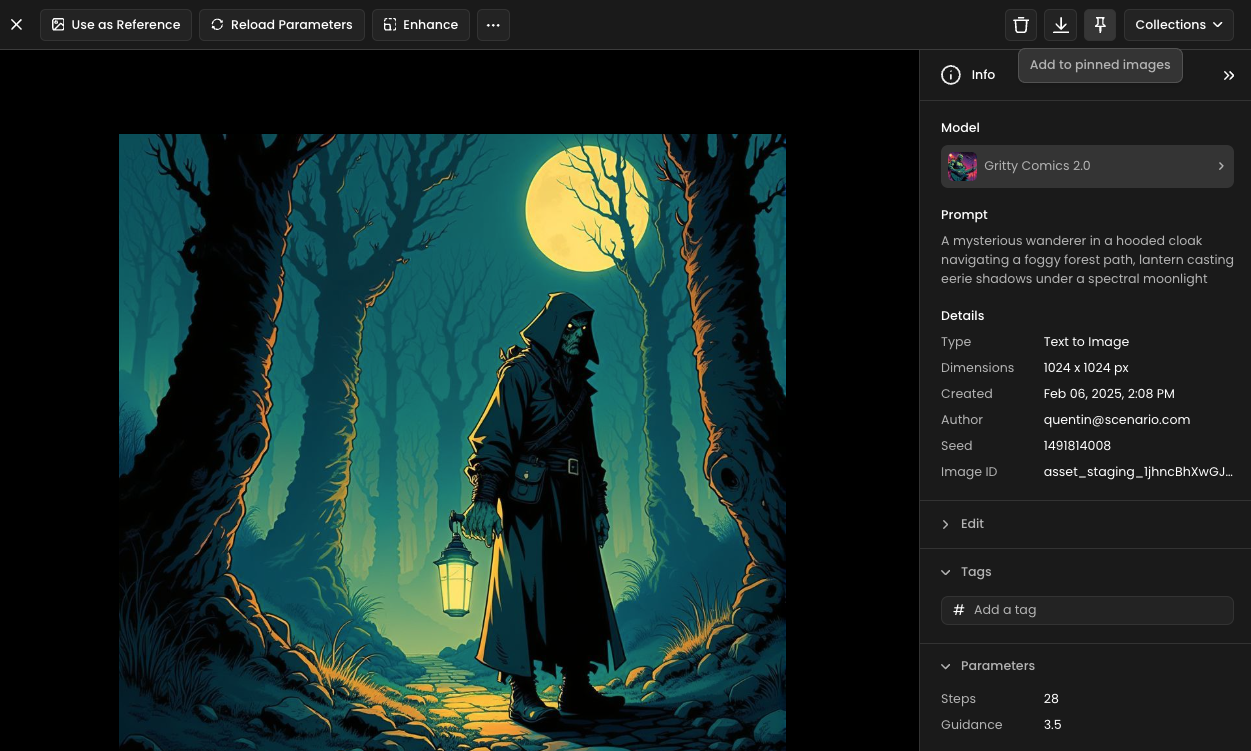Click the generated wanderer image
This screenshot has width=1251, height=751.
click(x=452, y=442)
